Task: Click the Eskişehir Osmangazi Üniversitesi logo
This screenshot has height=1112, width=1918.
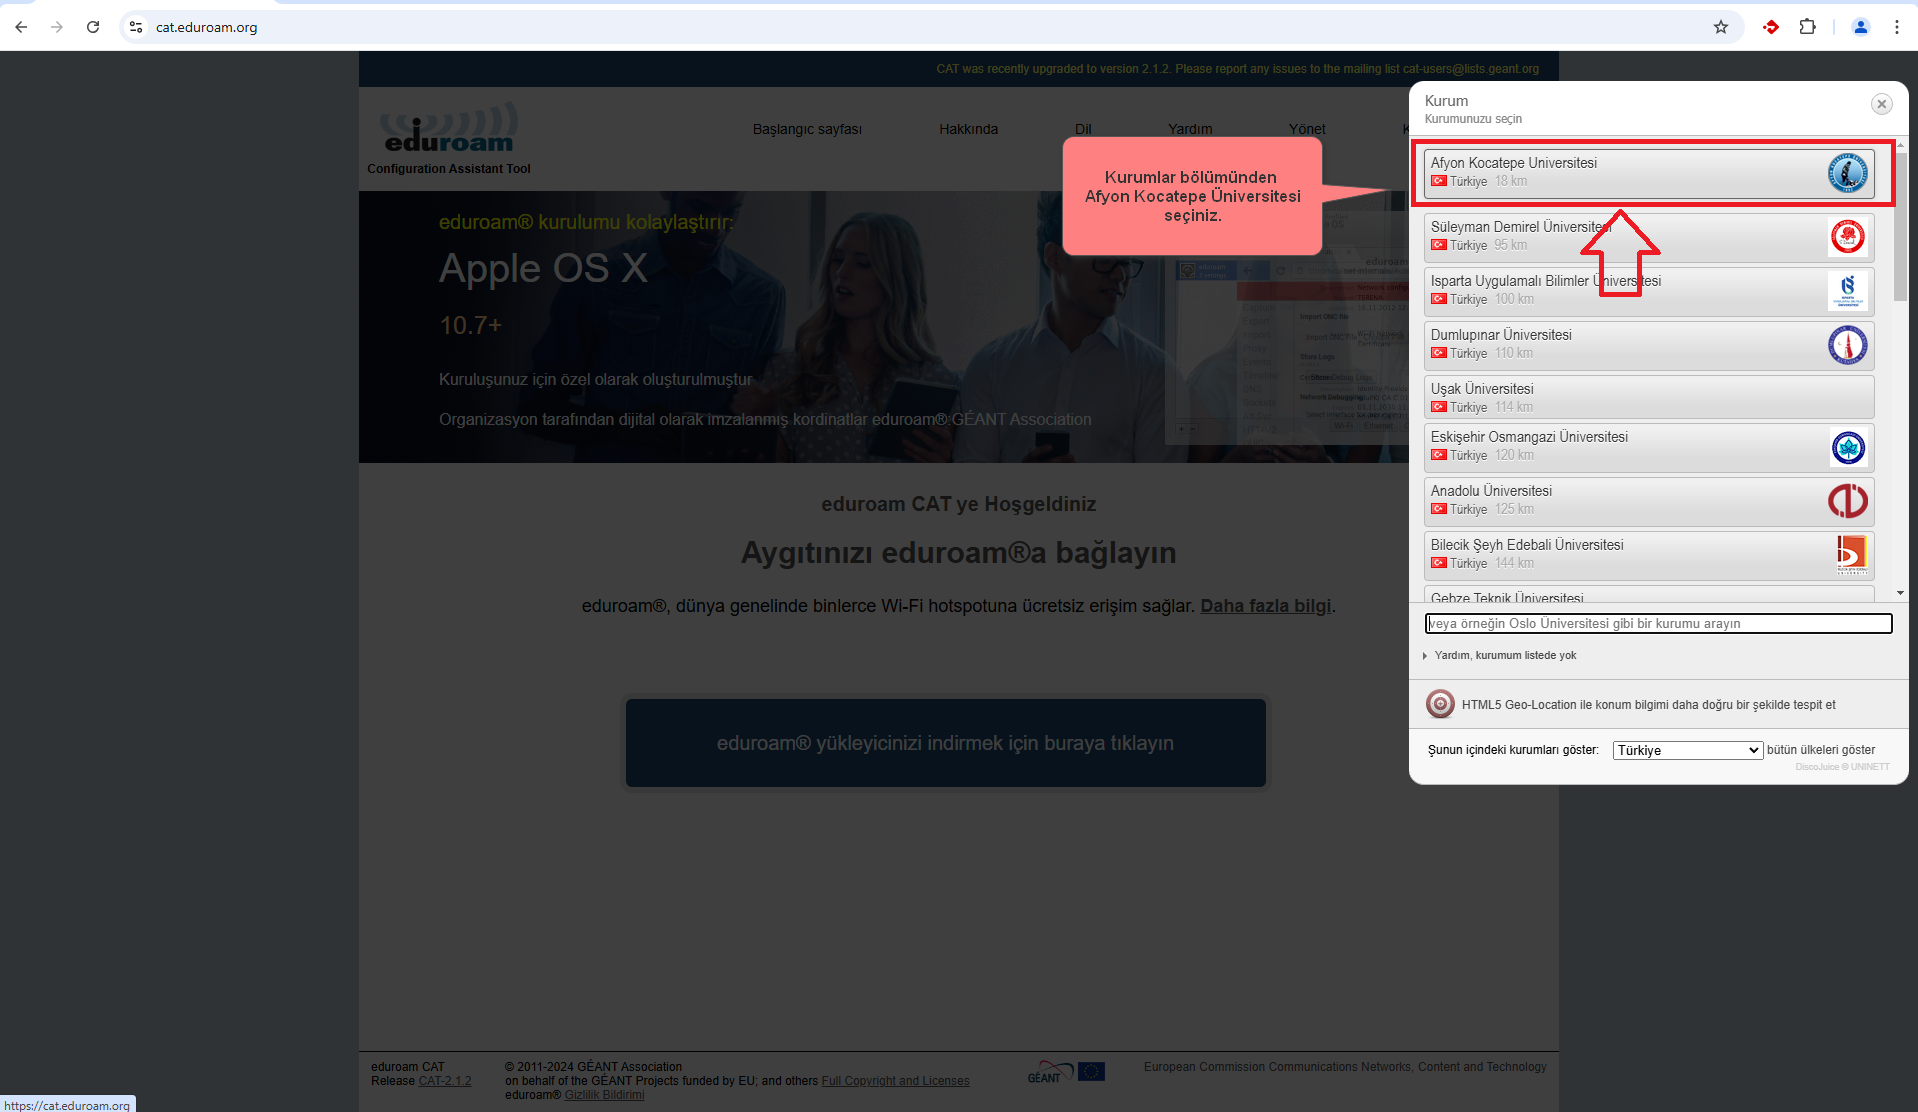Action: 1847,447
